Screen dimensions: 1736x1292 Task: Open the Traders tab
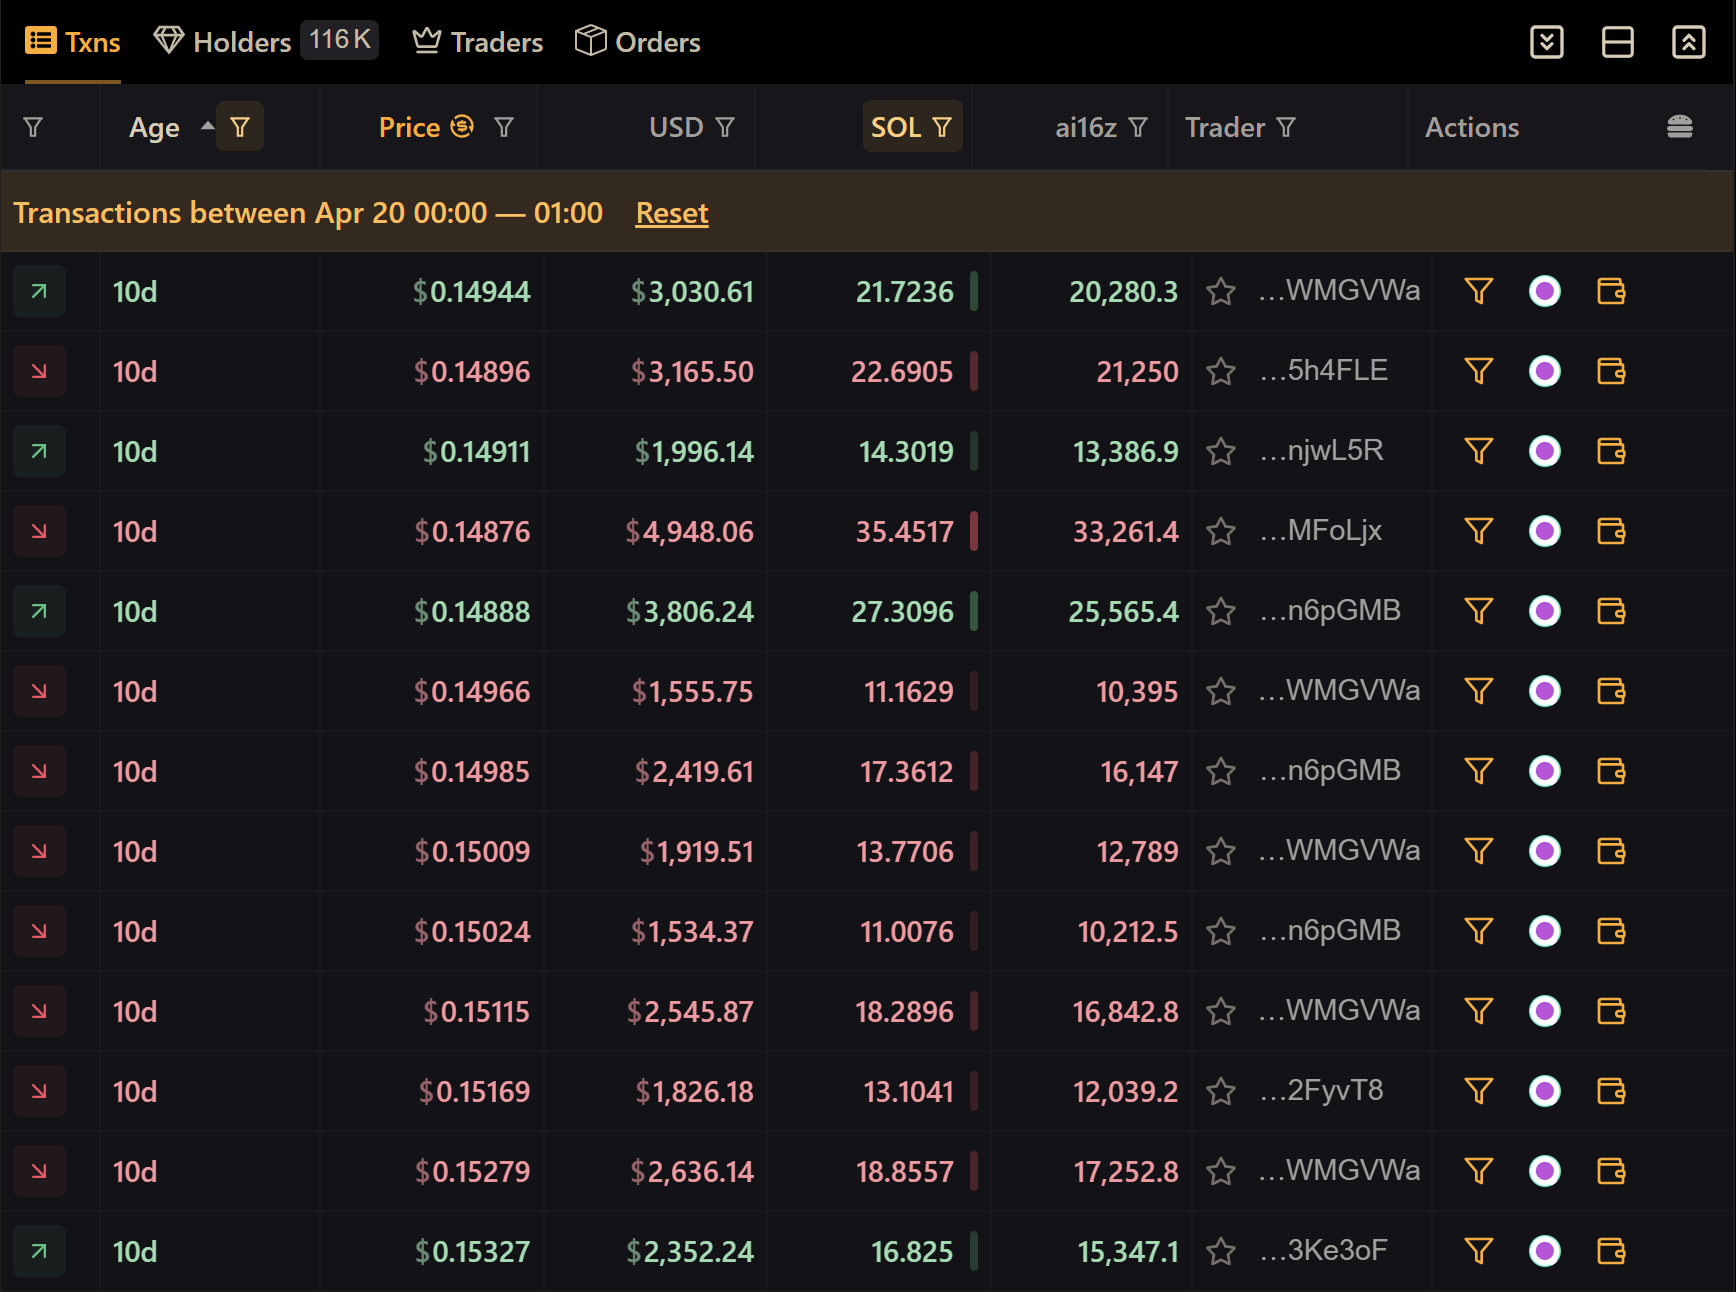[x=478, y=42]
